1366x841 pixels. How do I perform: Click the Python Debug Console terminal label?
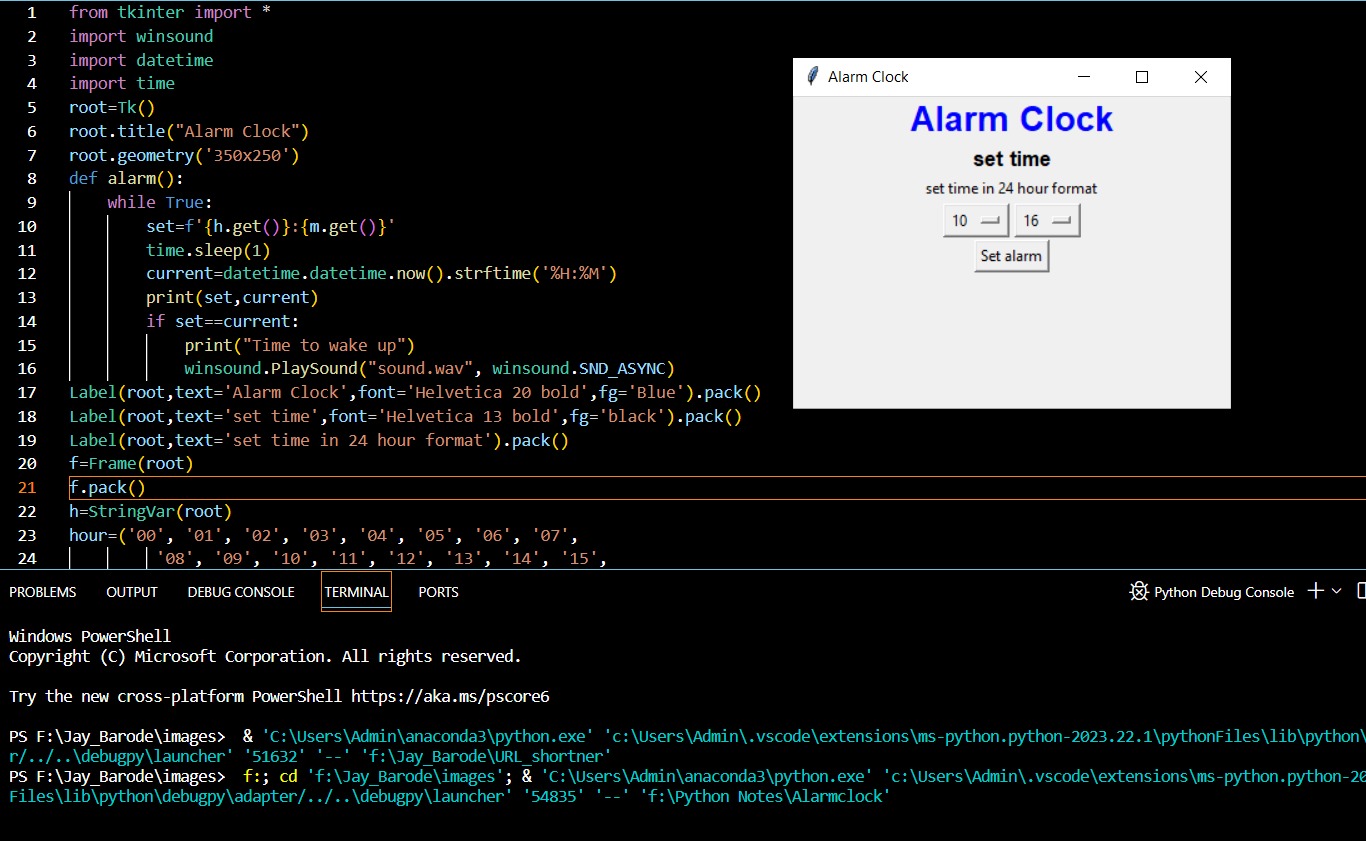(x=1224, y=592)
